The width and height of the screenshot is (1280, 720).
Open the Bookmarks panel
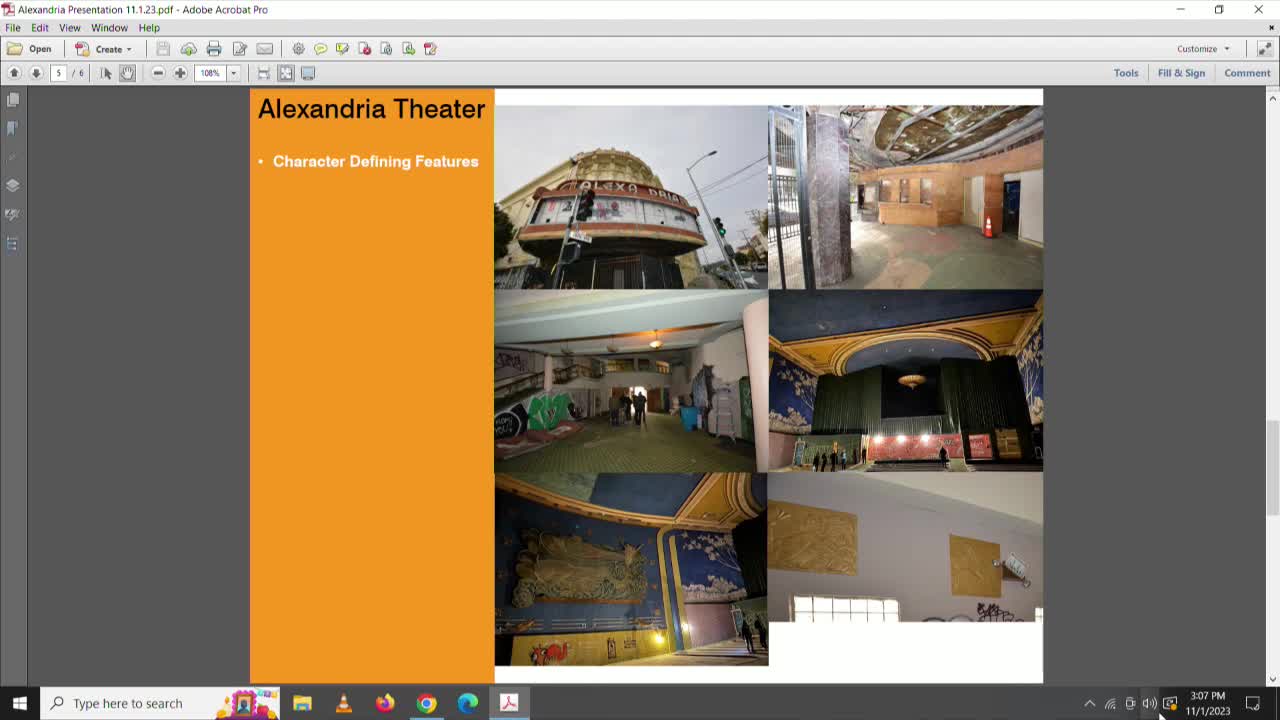point(13,128)
